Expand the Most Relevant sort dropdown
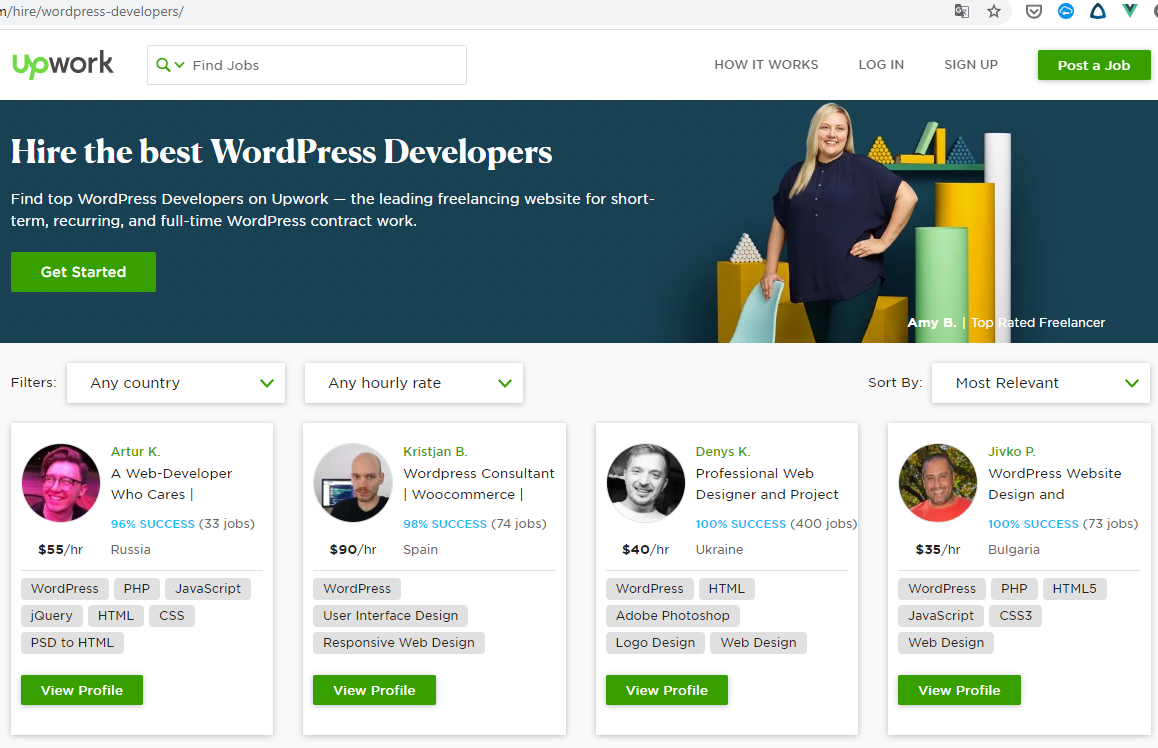The image size is (1158, 748). click(x=1041, y=382)
